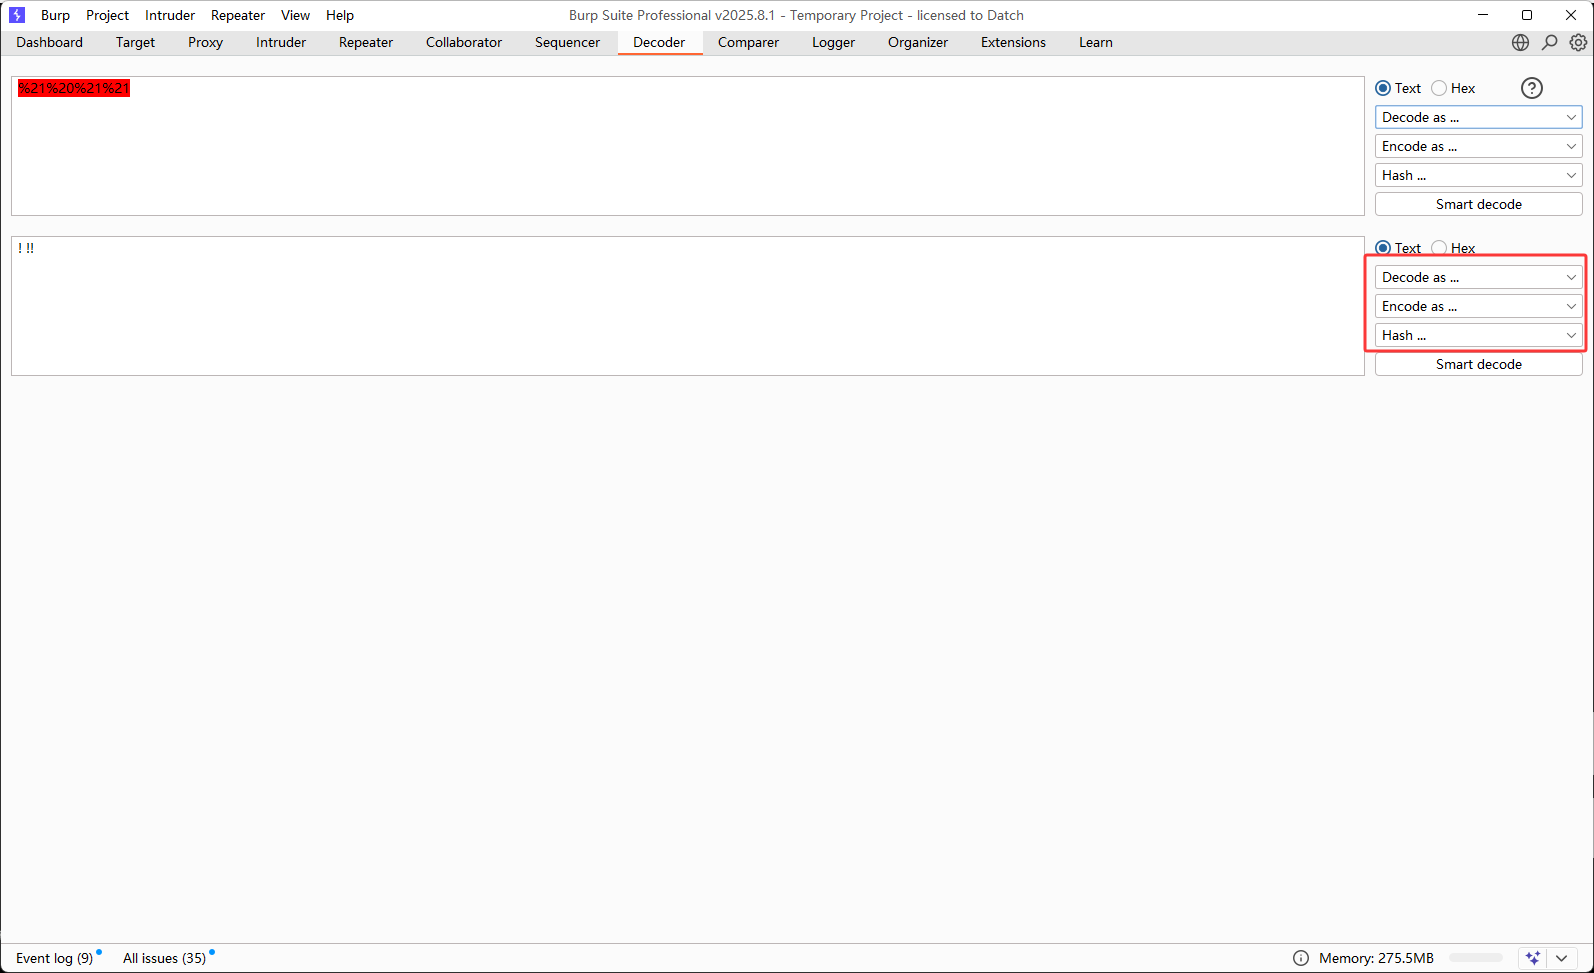Switch to the Target tab
The width and height of the screenshot is (1594, 973).
[x=135, y=42]
